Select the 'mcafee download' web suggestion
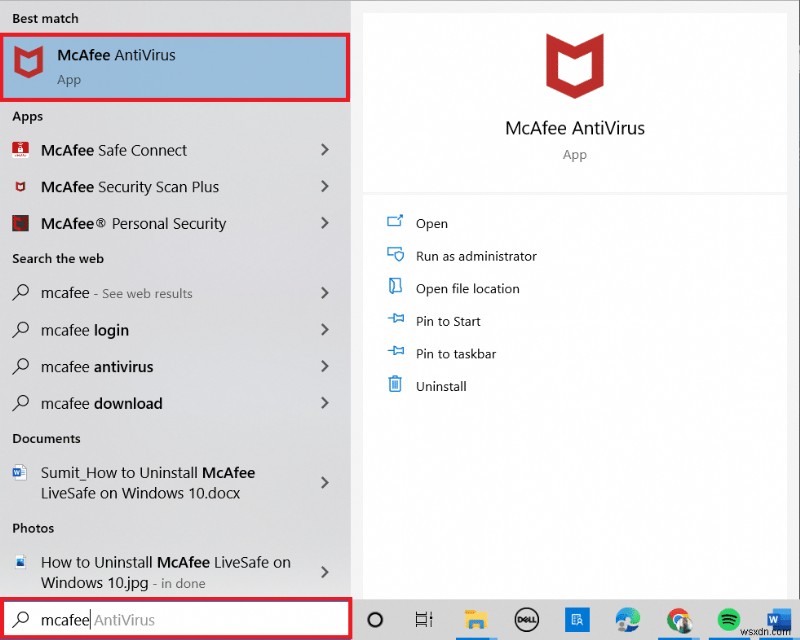Viewport: 800px width, 640px height. point(175,403)
